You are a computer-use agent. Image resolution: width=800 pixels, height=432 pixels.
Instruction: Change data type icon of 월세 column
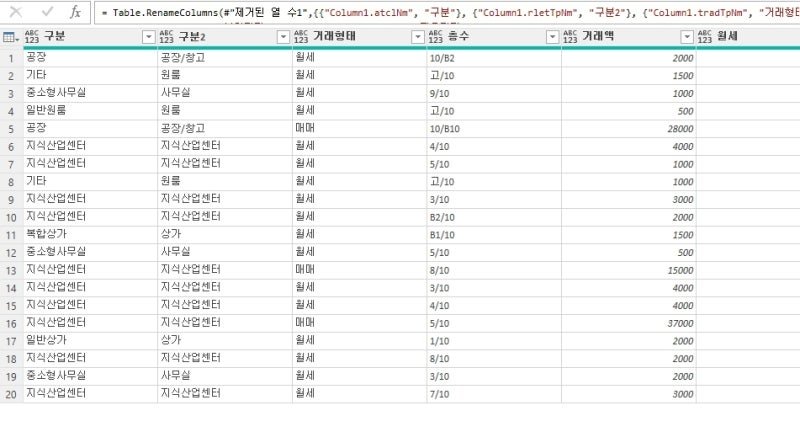705,37
